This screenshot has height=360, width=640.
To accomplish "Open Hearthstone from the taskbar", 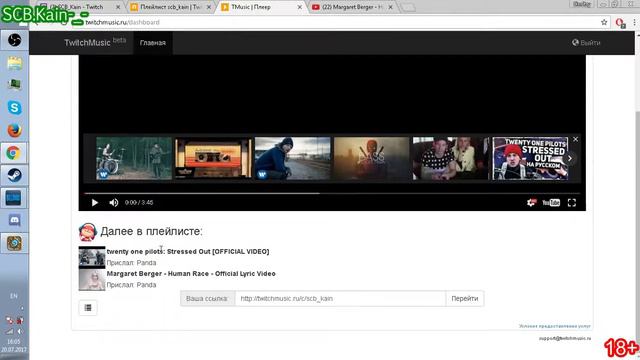I will (14, 243).
